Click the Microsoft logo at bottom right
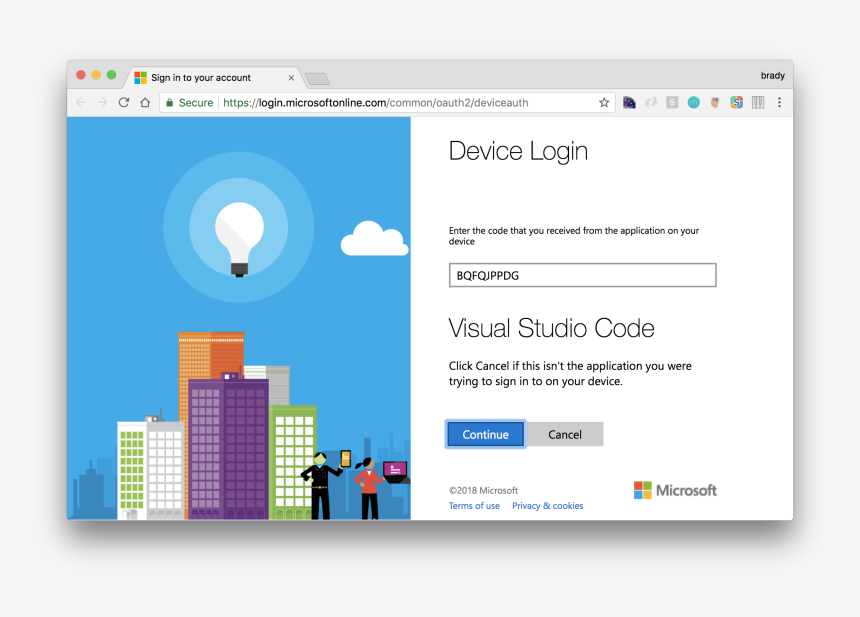Viewport: 860px width, 617px height. (674, 490)
